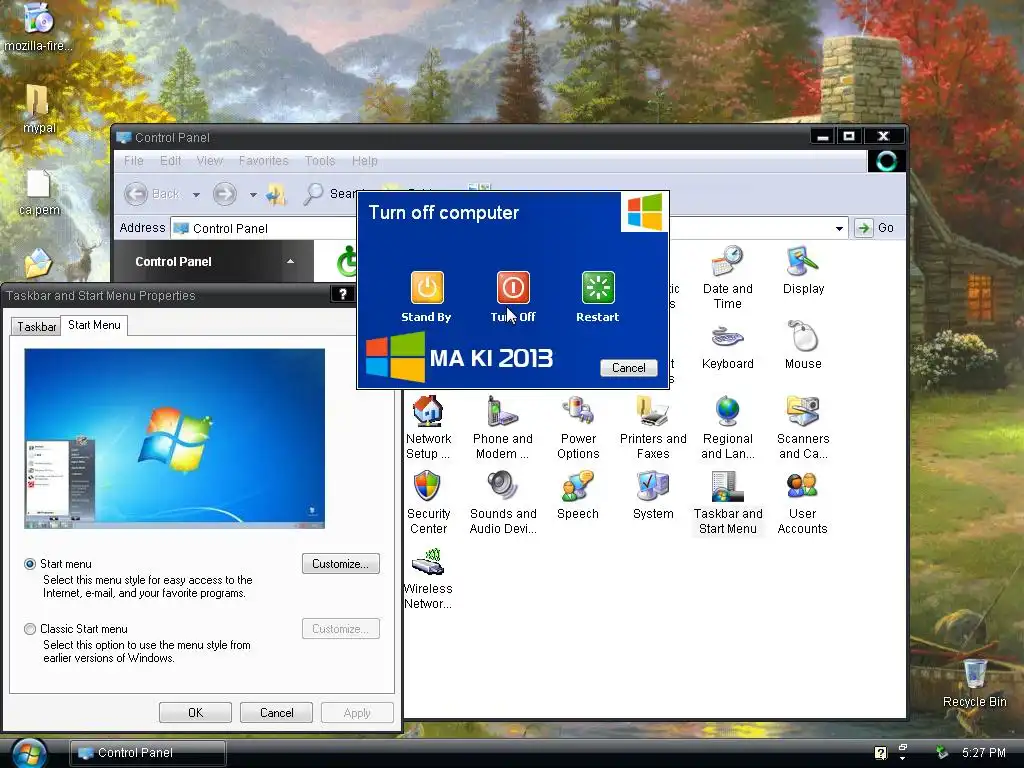Screen dimensions: 1024x768
Task: Open the Favorites menu
Action: coord(263,161)
